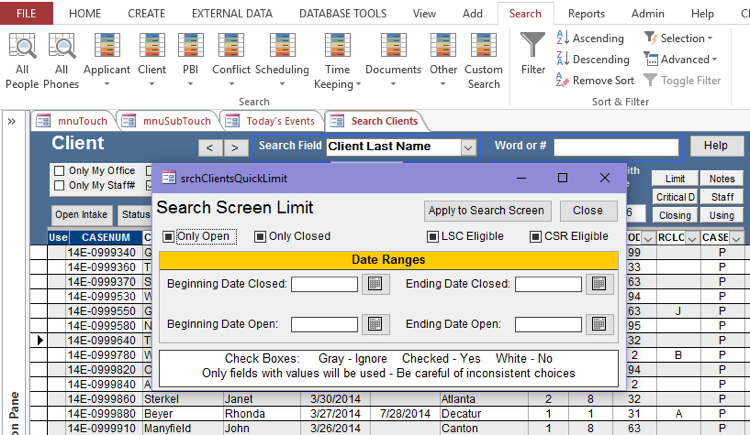
Task: Click Remove Sort in the ribbon
Action: pos(595,80)
